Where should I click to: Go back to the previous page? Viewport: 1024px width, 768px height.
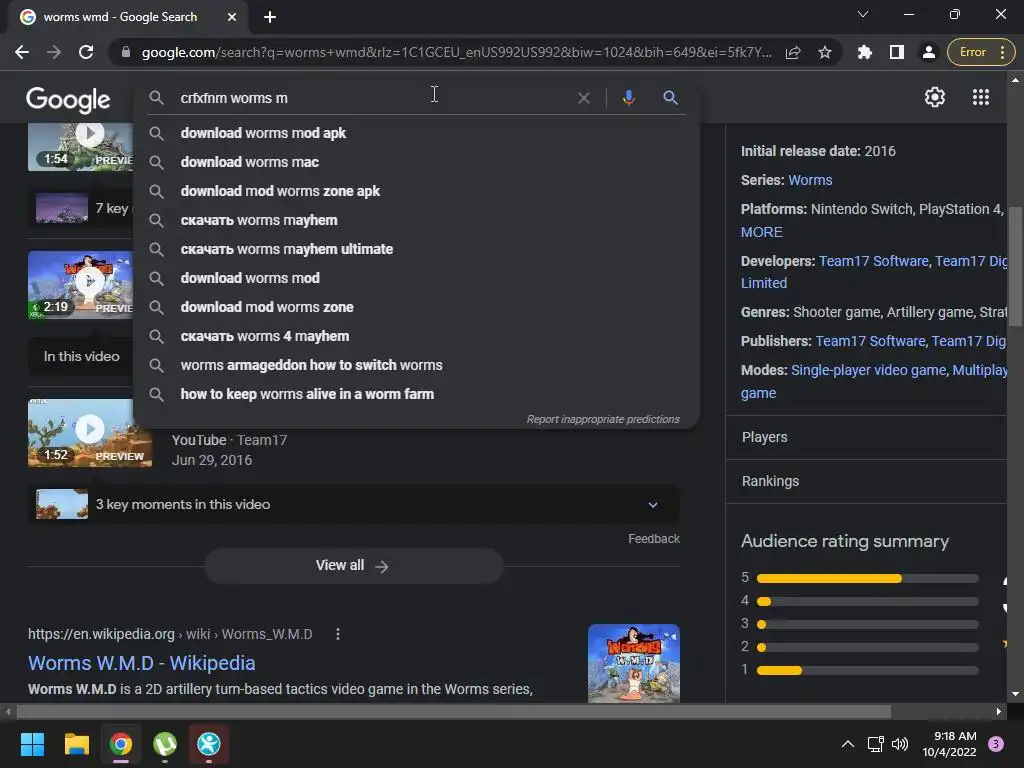point(22,52)
